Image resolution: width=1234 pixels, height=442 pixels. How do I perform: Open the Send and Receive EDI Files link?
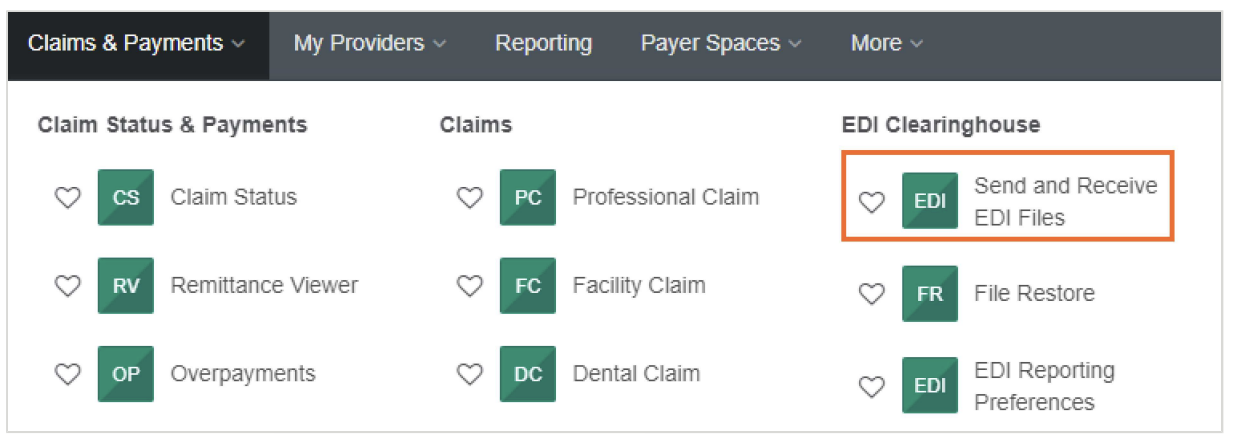pos(1065,201)
